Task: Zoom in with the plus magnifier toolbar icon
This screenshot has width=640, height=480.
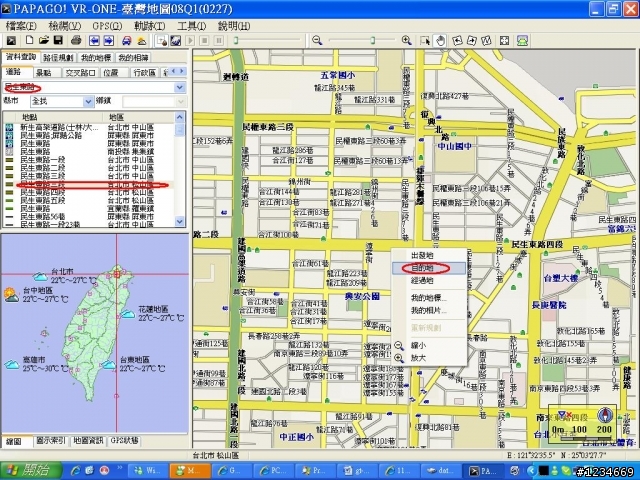Action: point(406,40)
